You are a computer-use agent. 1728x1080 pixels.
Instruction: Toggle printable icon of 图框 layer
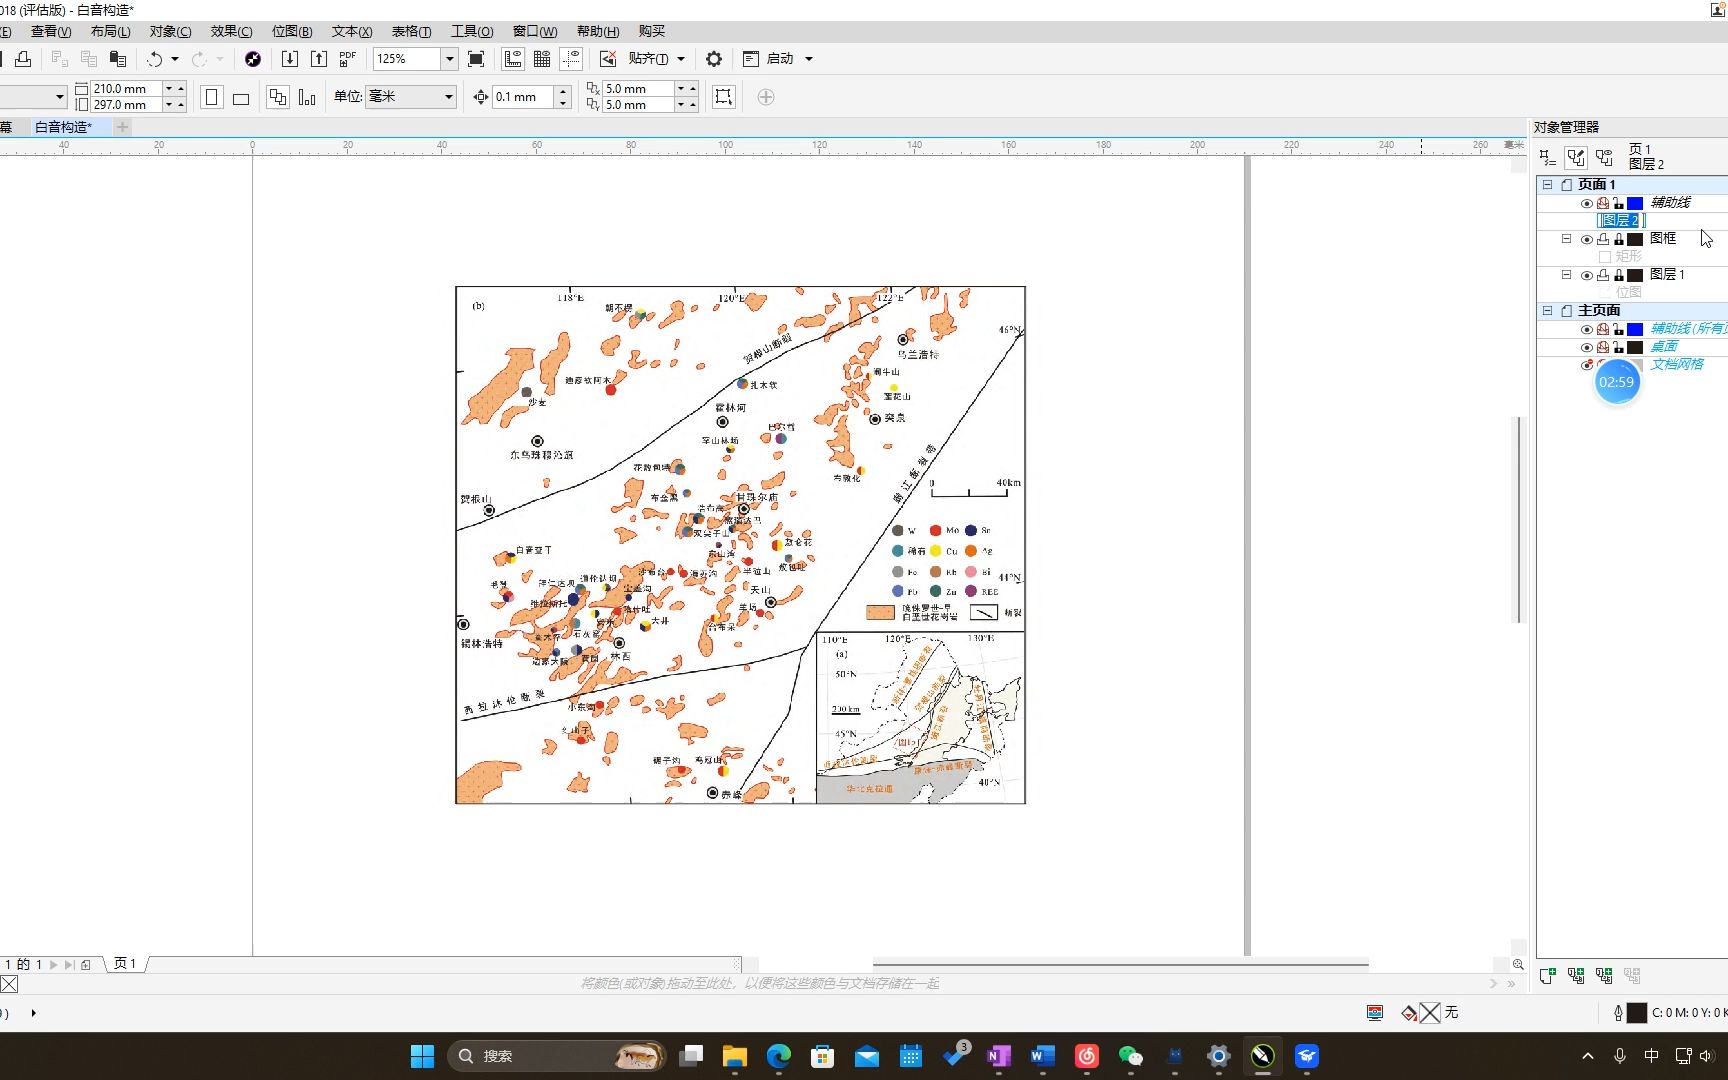(x=1602, y=239)
